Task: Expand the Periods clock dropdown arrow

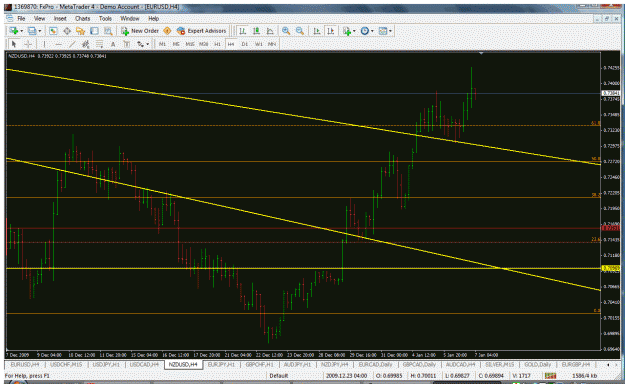Action: coord(372,31)
